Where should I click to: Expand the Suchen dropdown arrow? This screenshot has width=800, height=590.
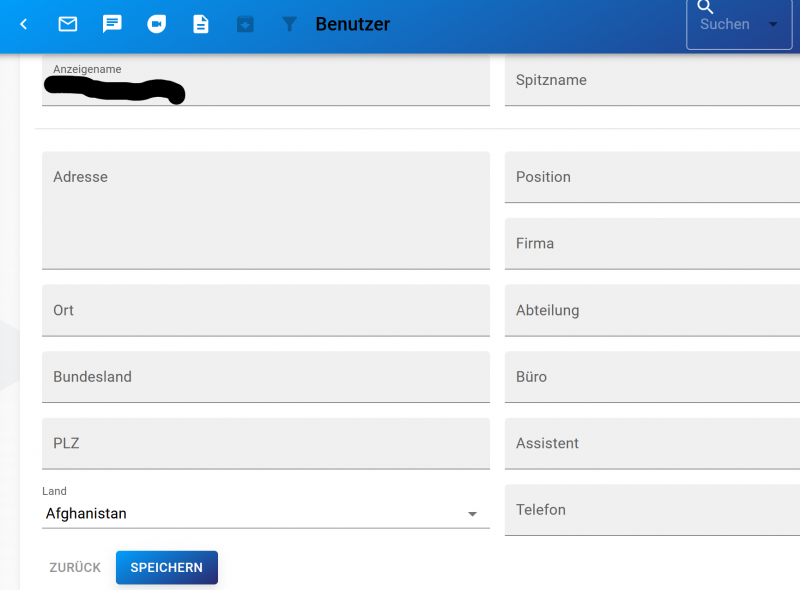click(773, 24)
